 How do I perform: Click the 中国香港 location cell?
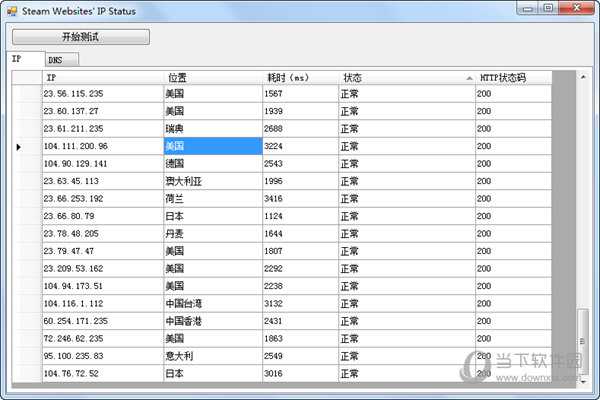[213, 321]
